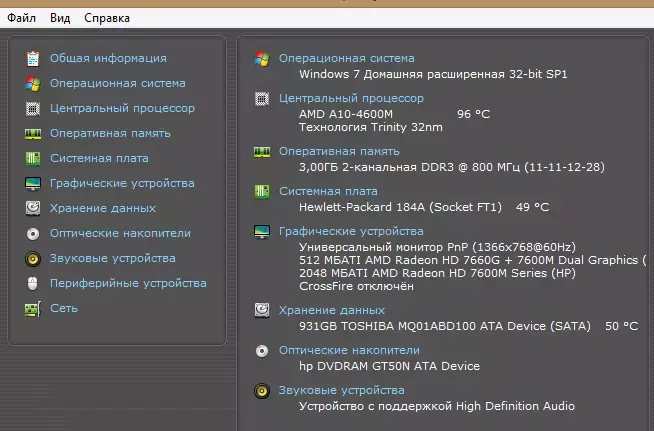Click the Общая информация clipboard icon in sidebar
This screenshot has width=654, height=431.
point(33,58)
